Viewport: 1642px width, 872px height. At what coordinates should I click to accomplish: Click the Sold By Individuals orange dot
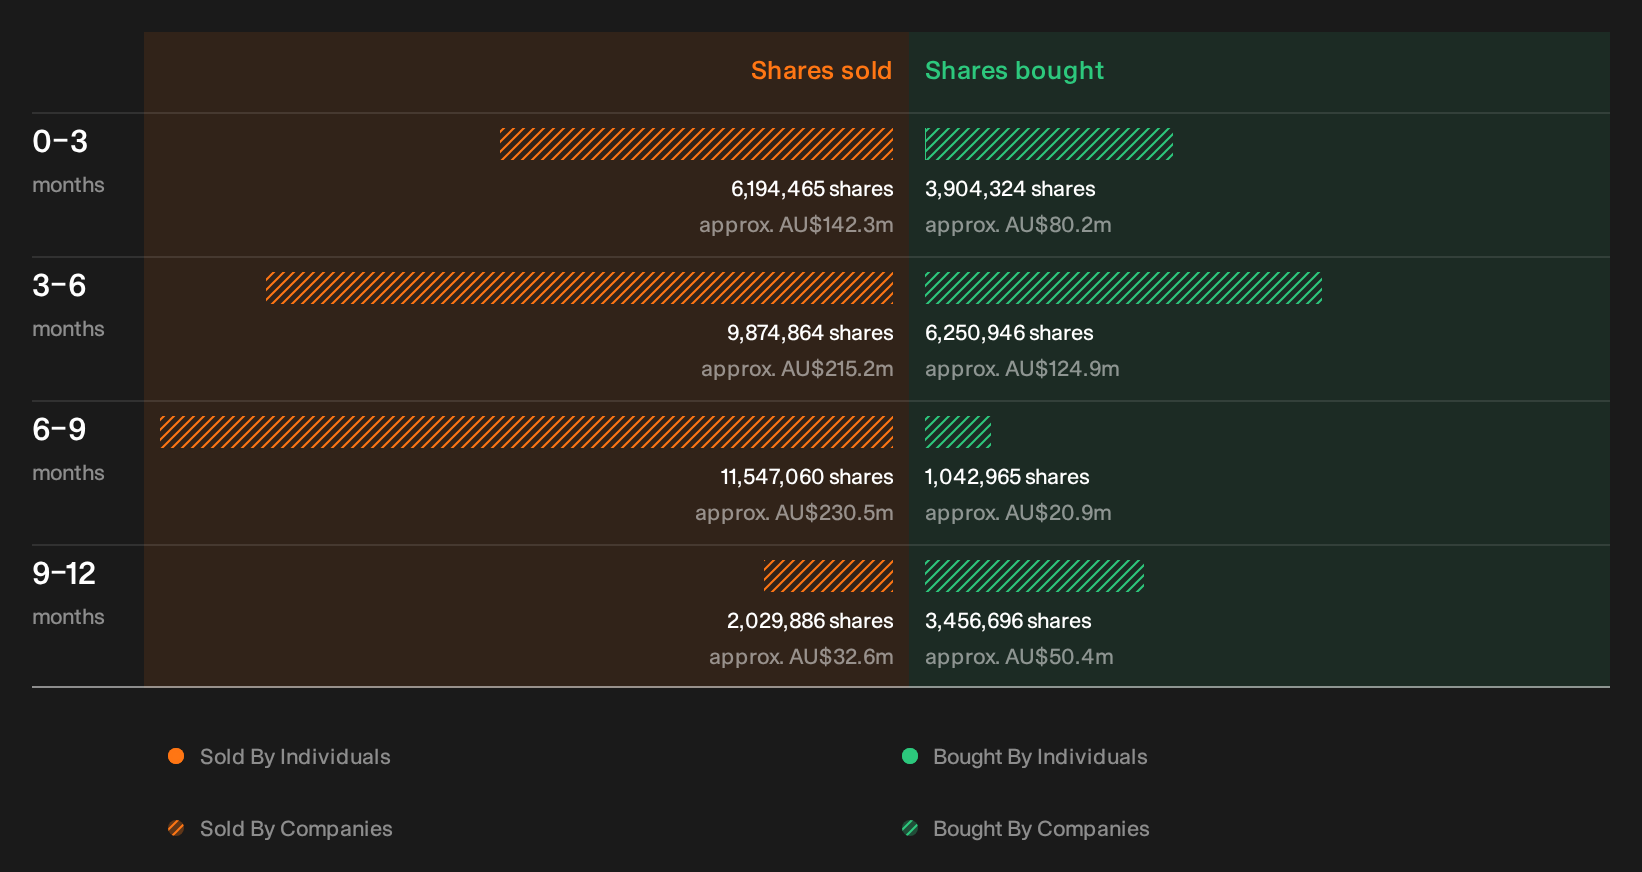click(176, 756)
